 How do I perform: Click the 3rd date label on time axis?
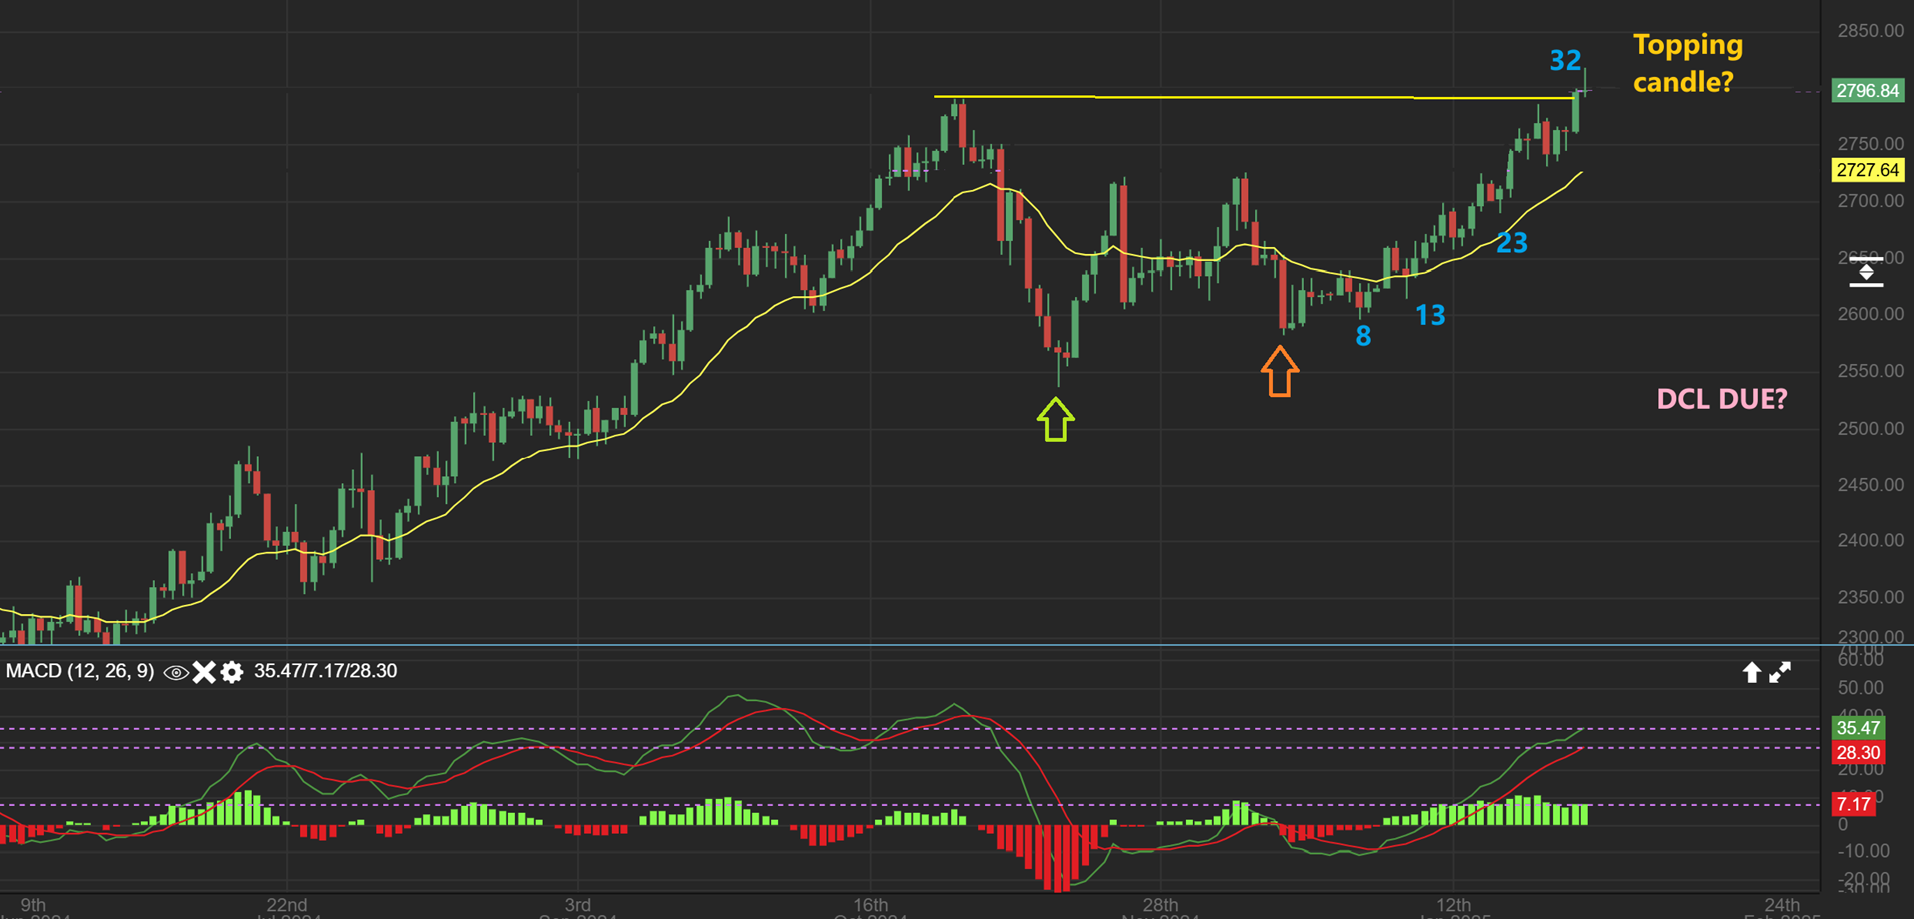point(577,906)
